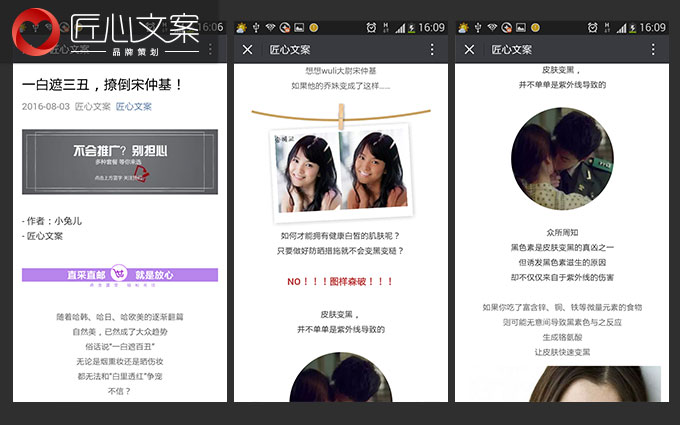Screen dimensions: 680x425
Task: Tap purple 直采直邮 就是放心 banner
Action: pyautogui.click(x=120, y=275)
